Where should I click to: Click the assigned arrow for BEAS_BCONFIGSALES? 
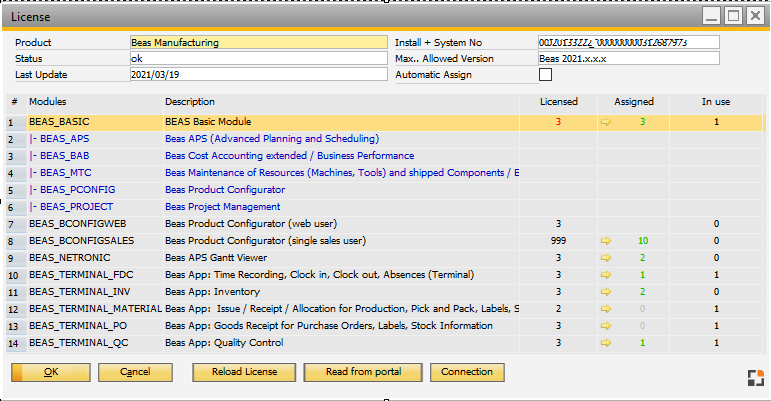coord(605,241)
